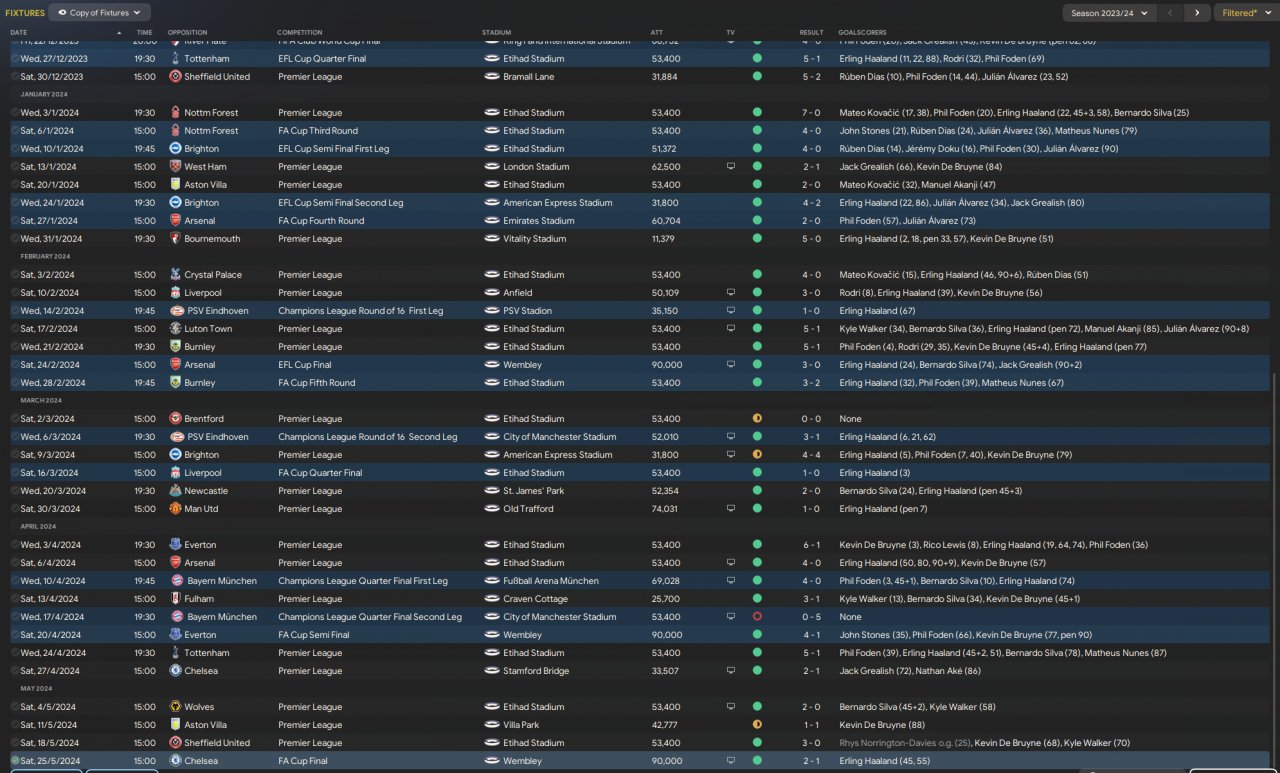This screenshot has height=773, width=1280.
Task: Click stadium icon beside Villa Park
Action: [492, 725]
